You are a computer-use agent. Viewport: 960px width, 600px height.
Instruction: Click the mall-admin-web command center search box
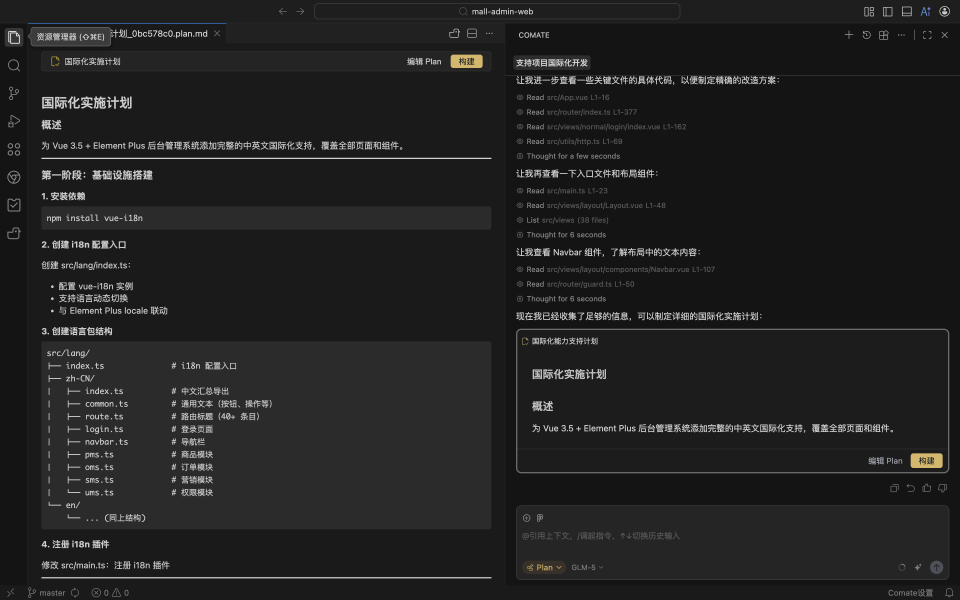point(497,11)
